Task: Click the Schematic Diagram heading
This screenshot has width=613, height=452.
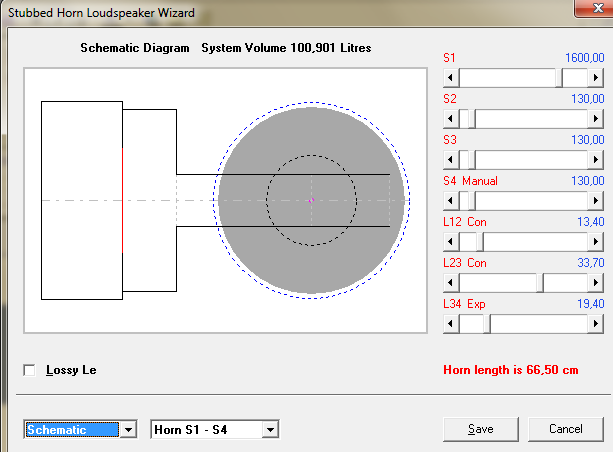Action: tap(135, 48)
